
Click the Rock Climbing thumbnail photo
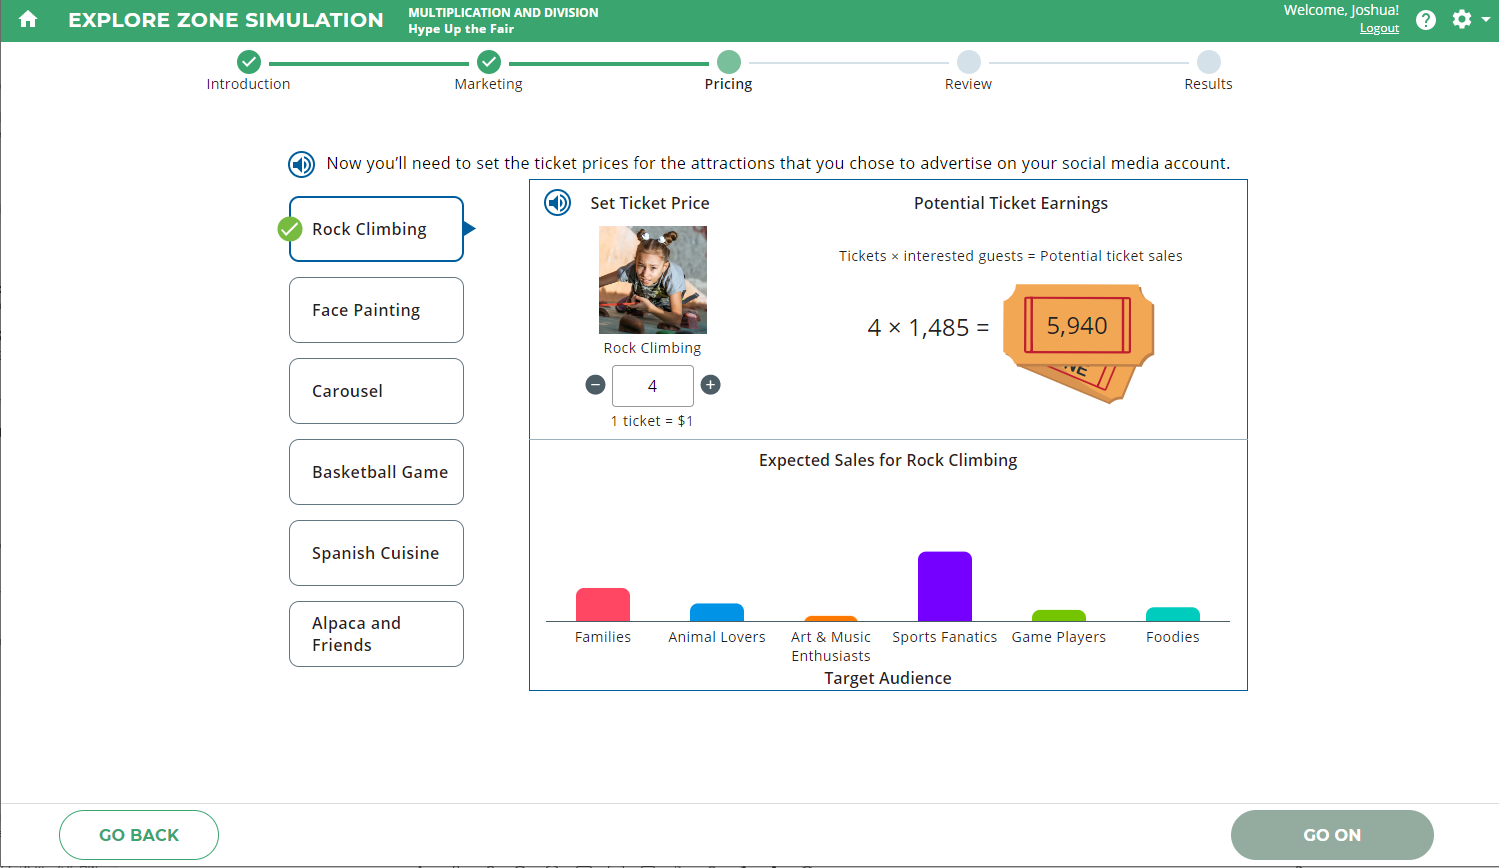pyautogui.click(x=652, y=280)
